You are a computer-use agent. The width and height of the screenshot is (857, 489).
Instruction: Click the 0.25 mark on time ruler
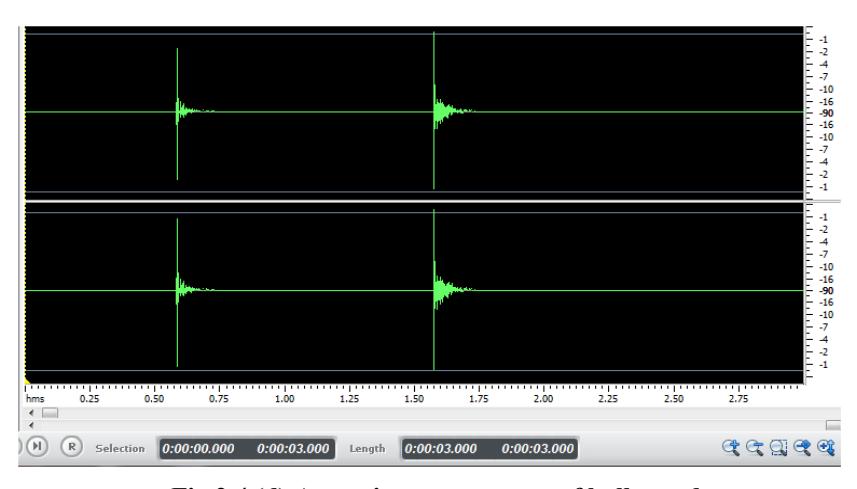coord(89,398)
